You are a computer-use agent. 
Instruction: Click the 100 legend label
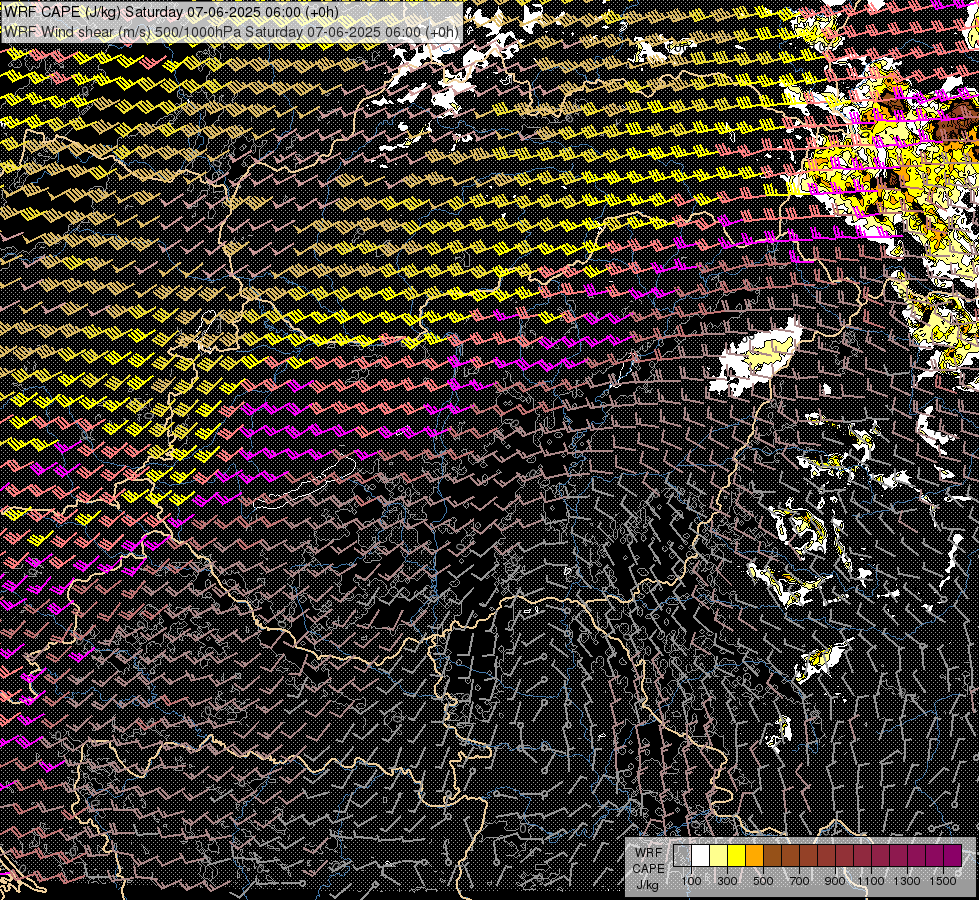tap(691, 881)
